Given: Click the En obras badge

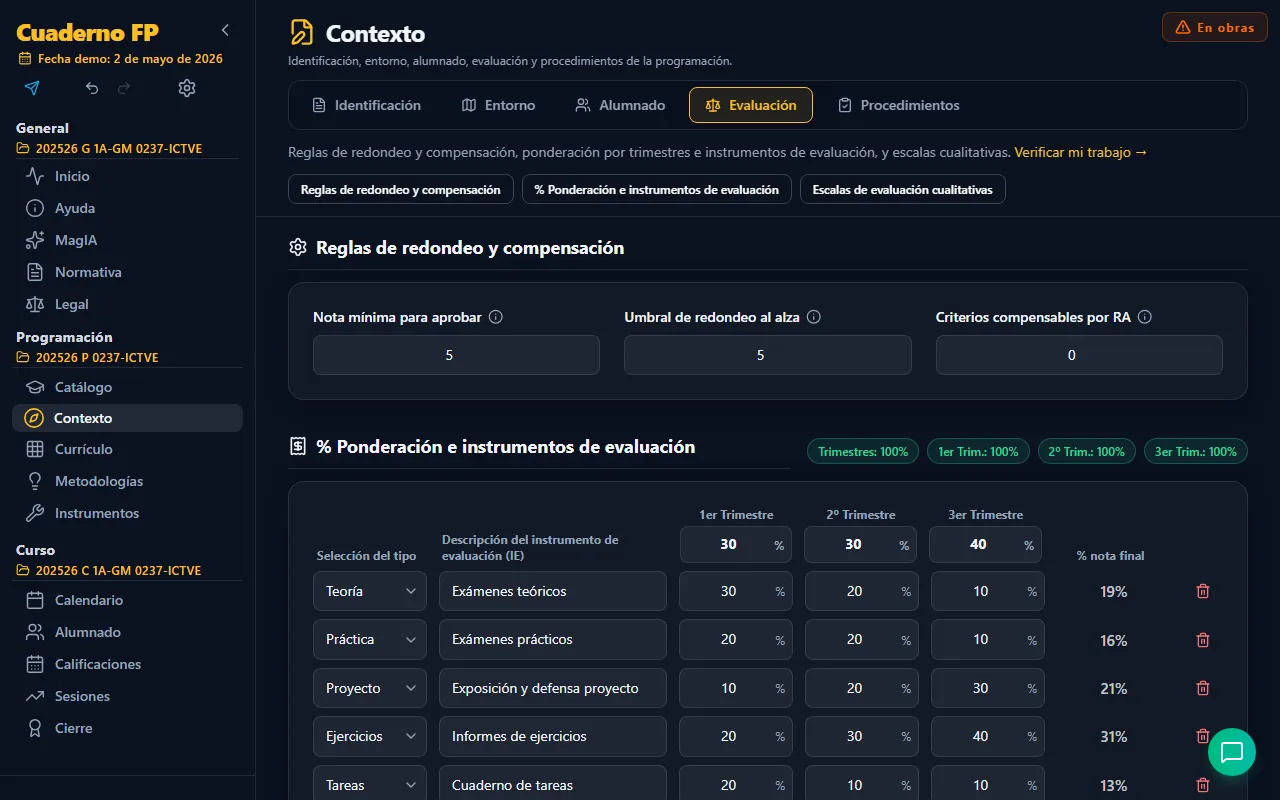Looking at the screenshot, I should [1215, 27].
